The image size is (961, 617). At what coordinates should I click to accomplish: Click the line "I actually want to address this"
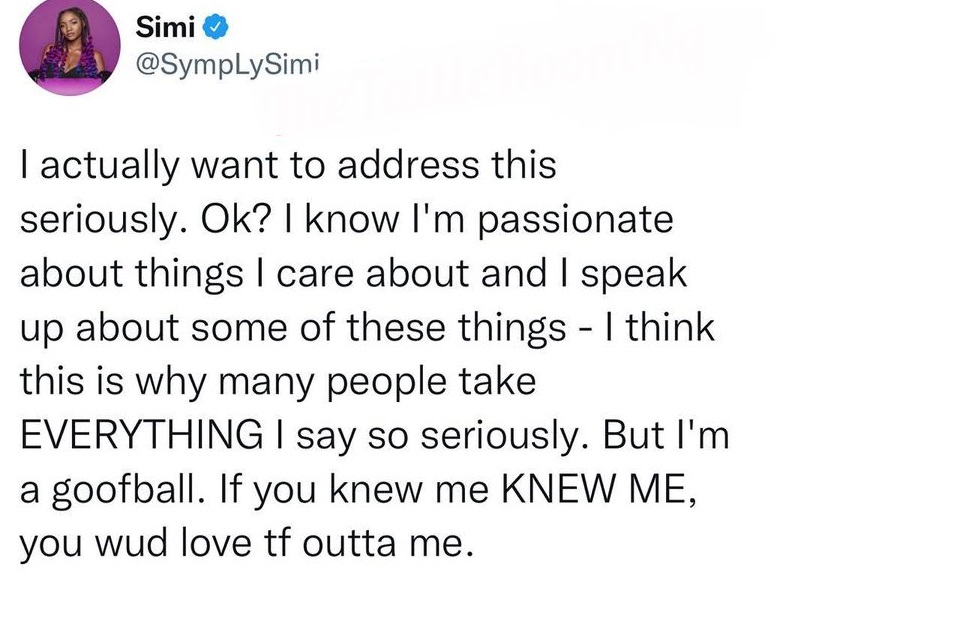point(288,166)
